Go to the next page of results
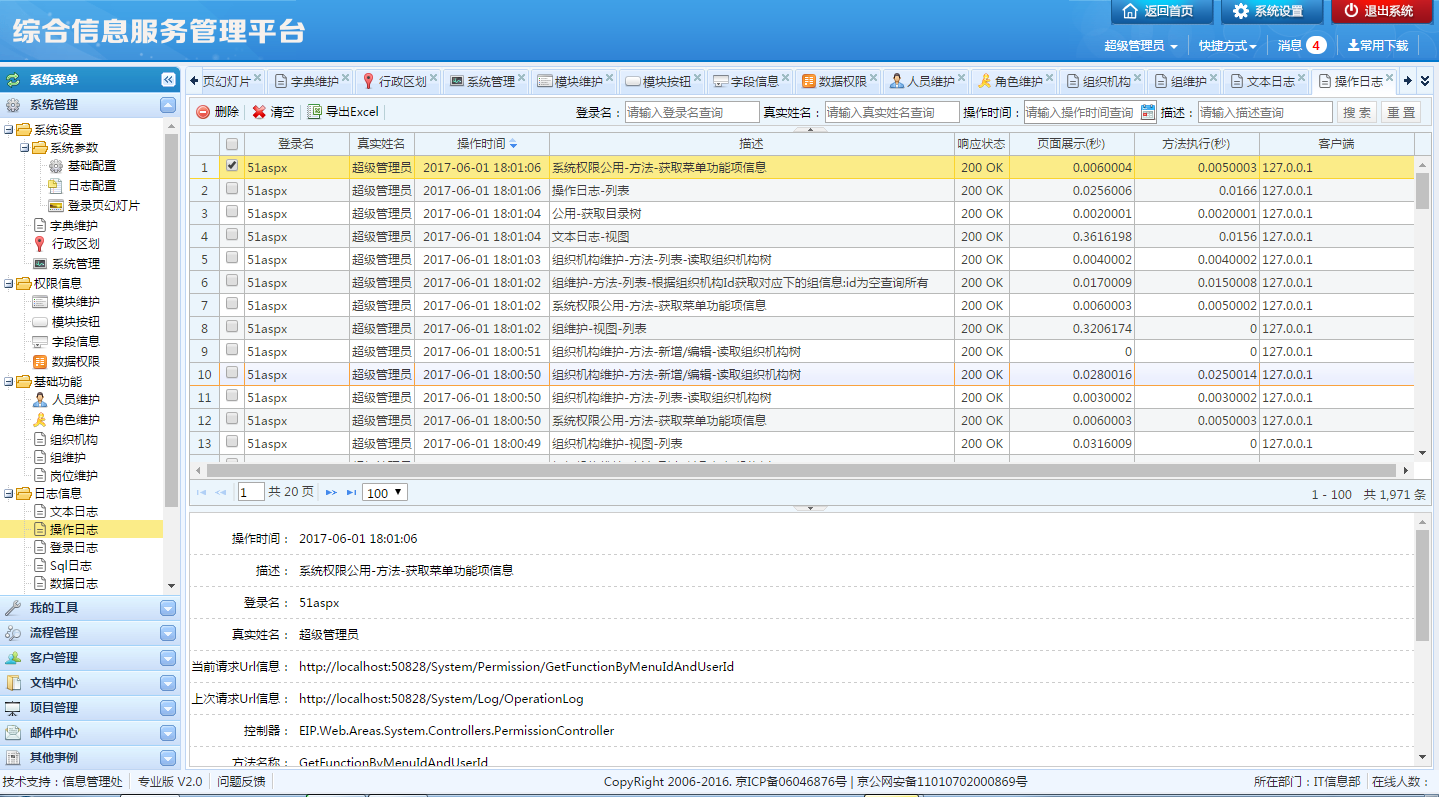The width and height of the screenshot is (1439, 797). click(x=331, y=493)
